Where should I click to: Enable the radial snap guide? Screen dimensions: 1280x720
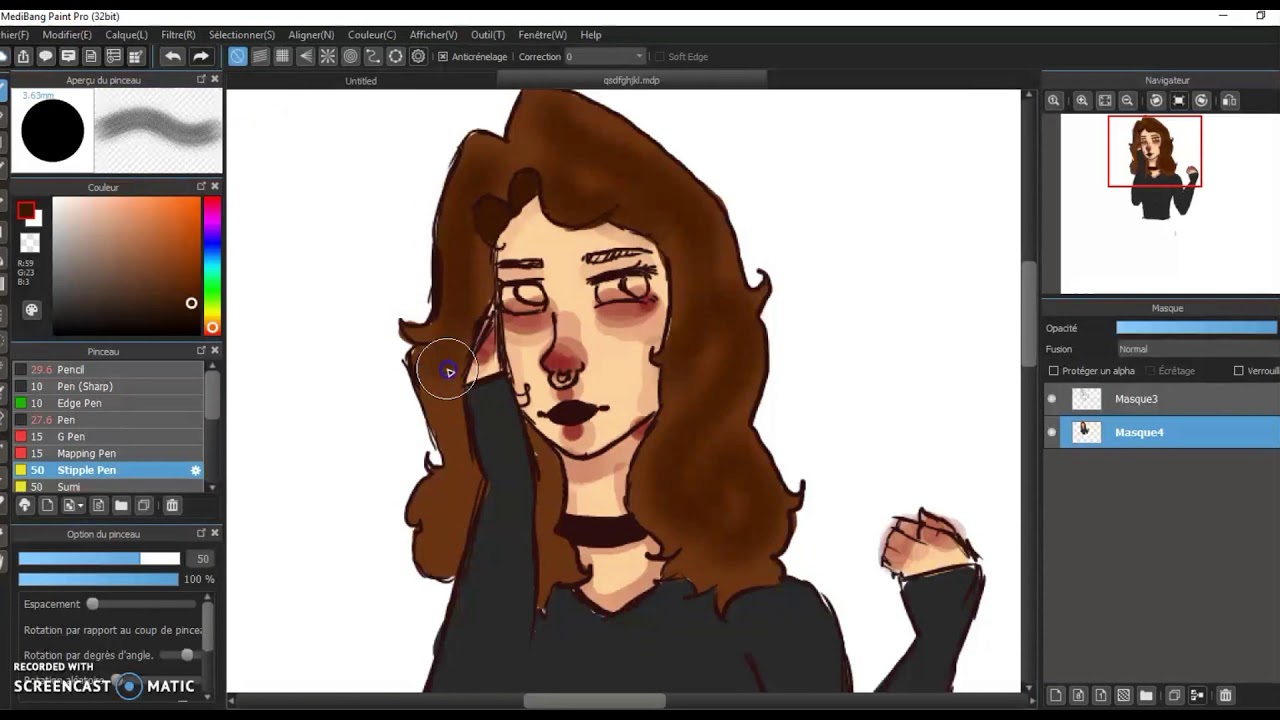point(327,57)
